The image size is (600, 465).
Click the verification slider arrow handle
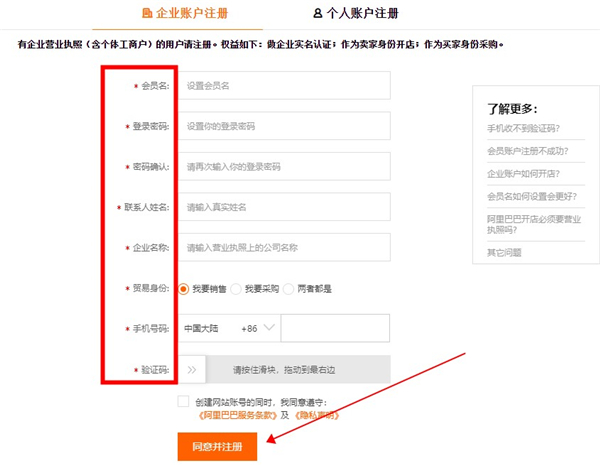tap(192, 369)
